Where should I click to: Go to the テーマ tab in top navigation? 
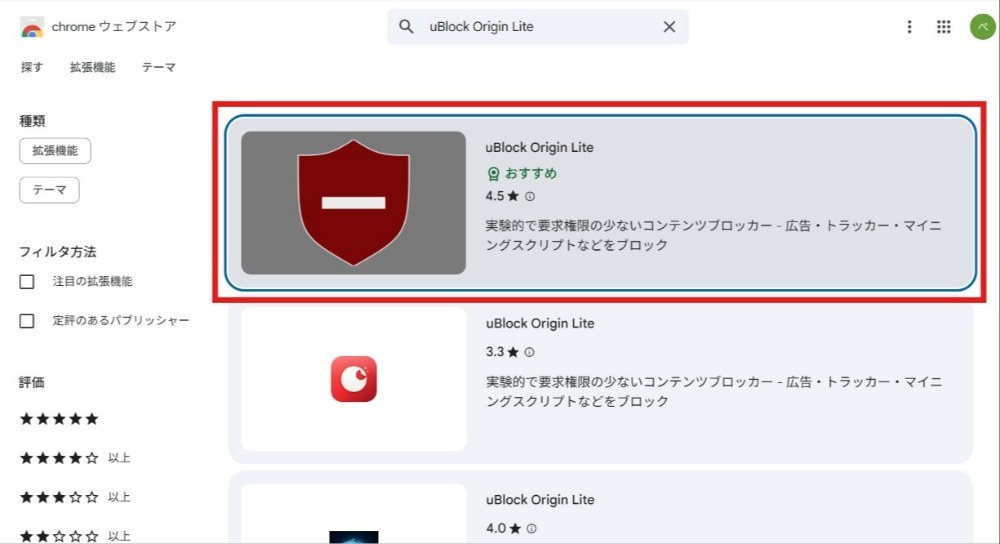(x=159, y=67)
